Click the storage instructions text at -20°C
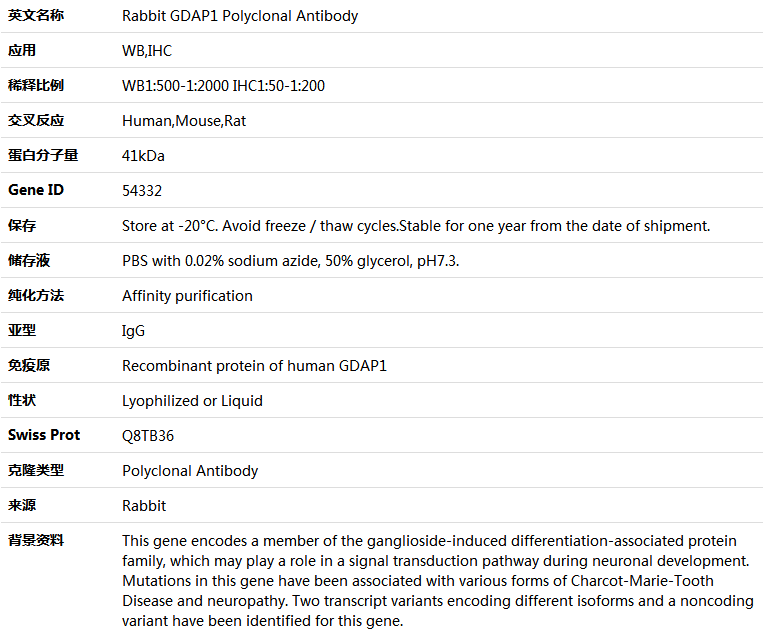The height and width of the screenshot is (637, 766). pos(416,226)
